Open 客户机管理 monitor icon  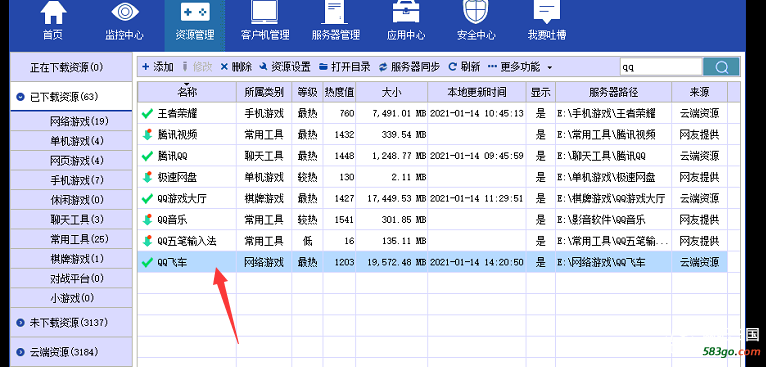(x=265, y=13)
